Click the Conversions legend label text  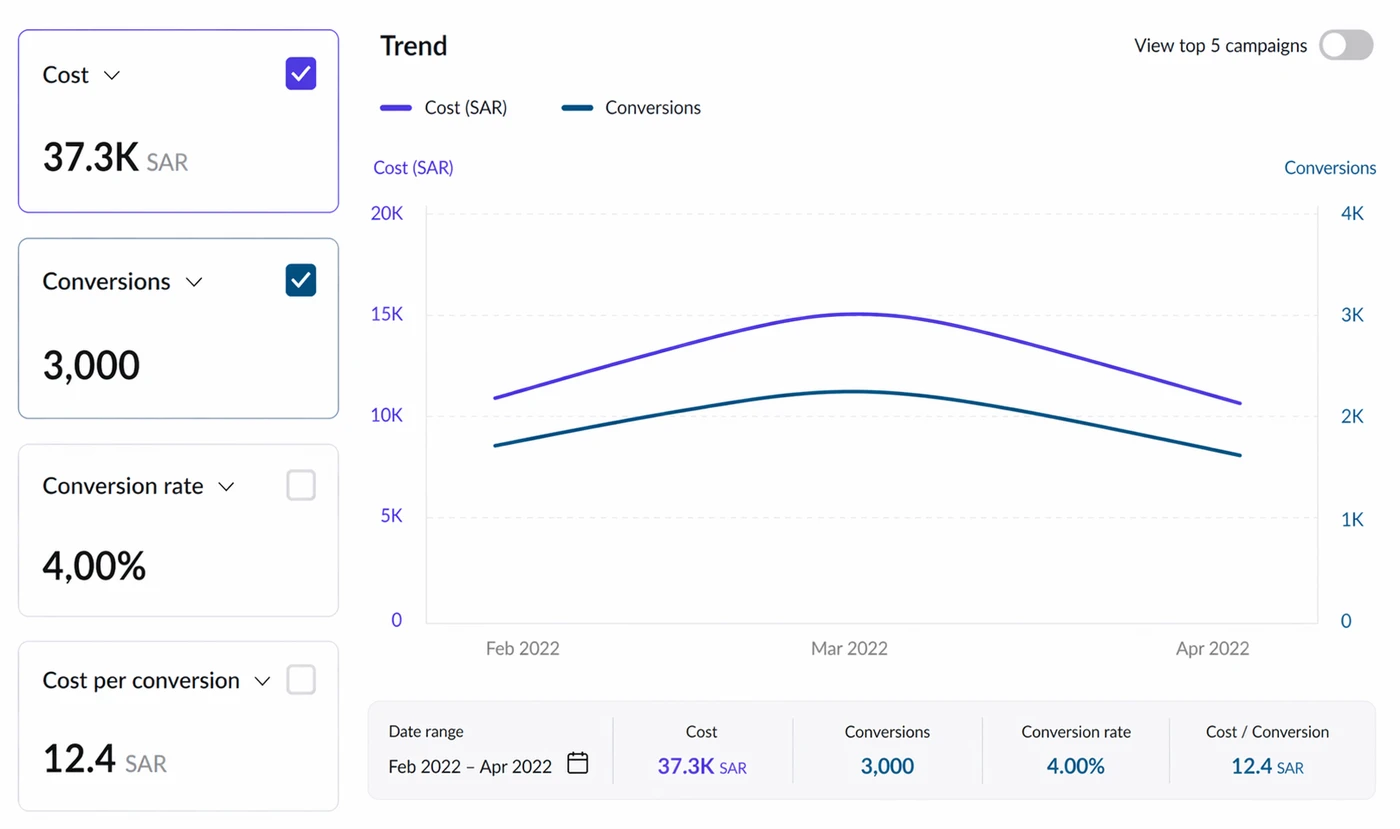pos(653,108)
